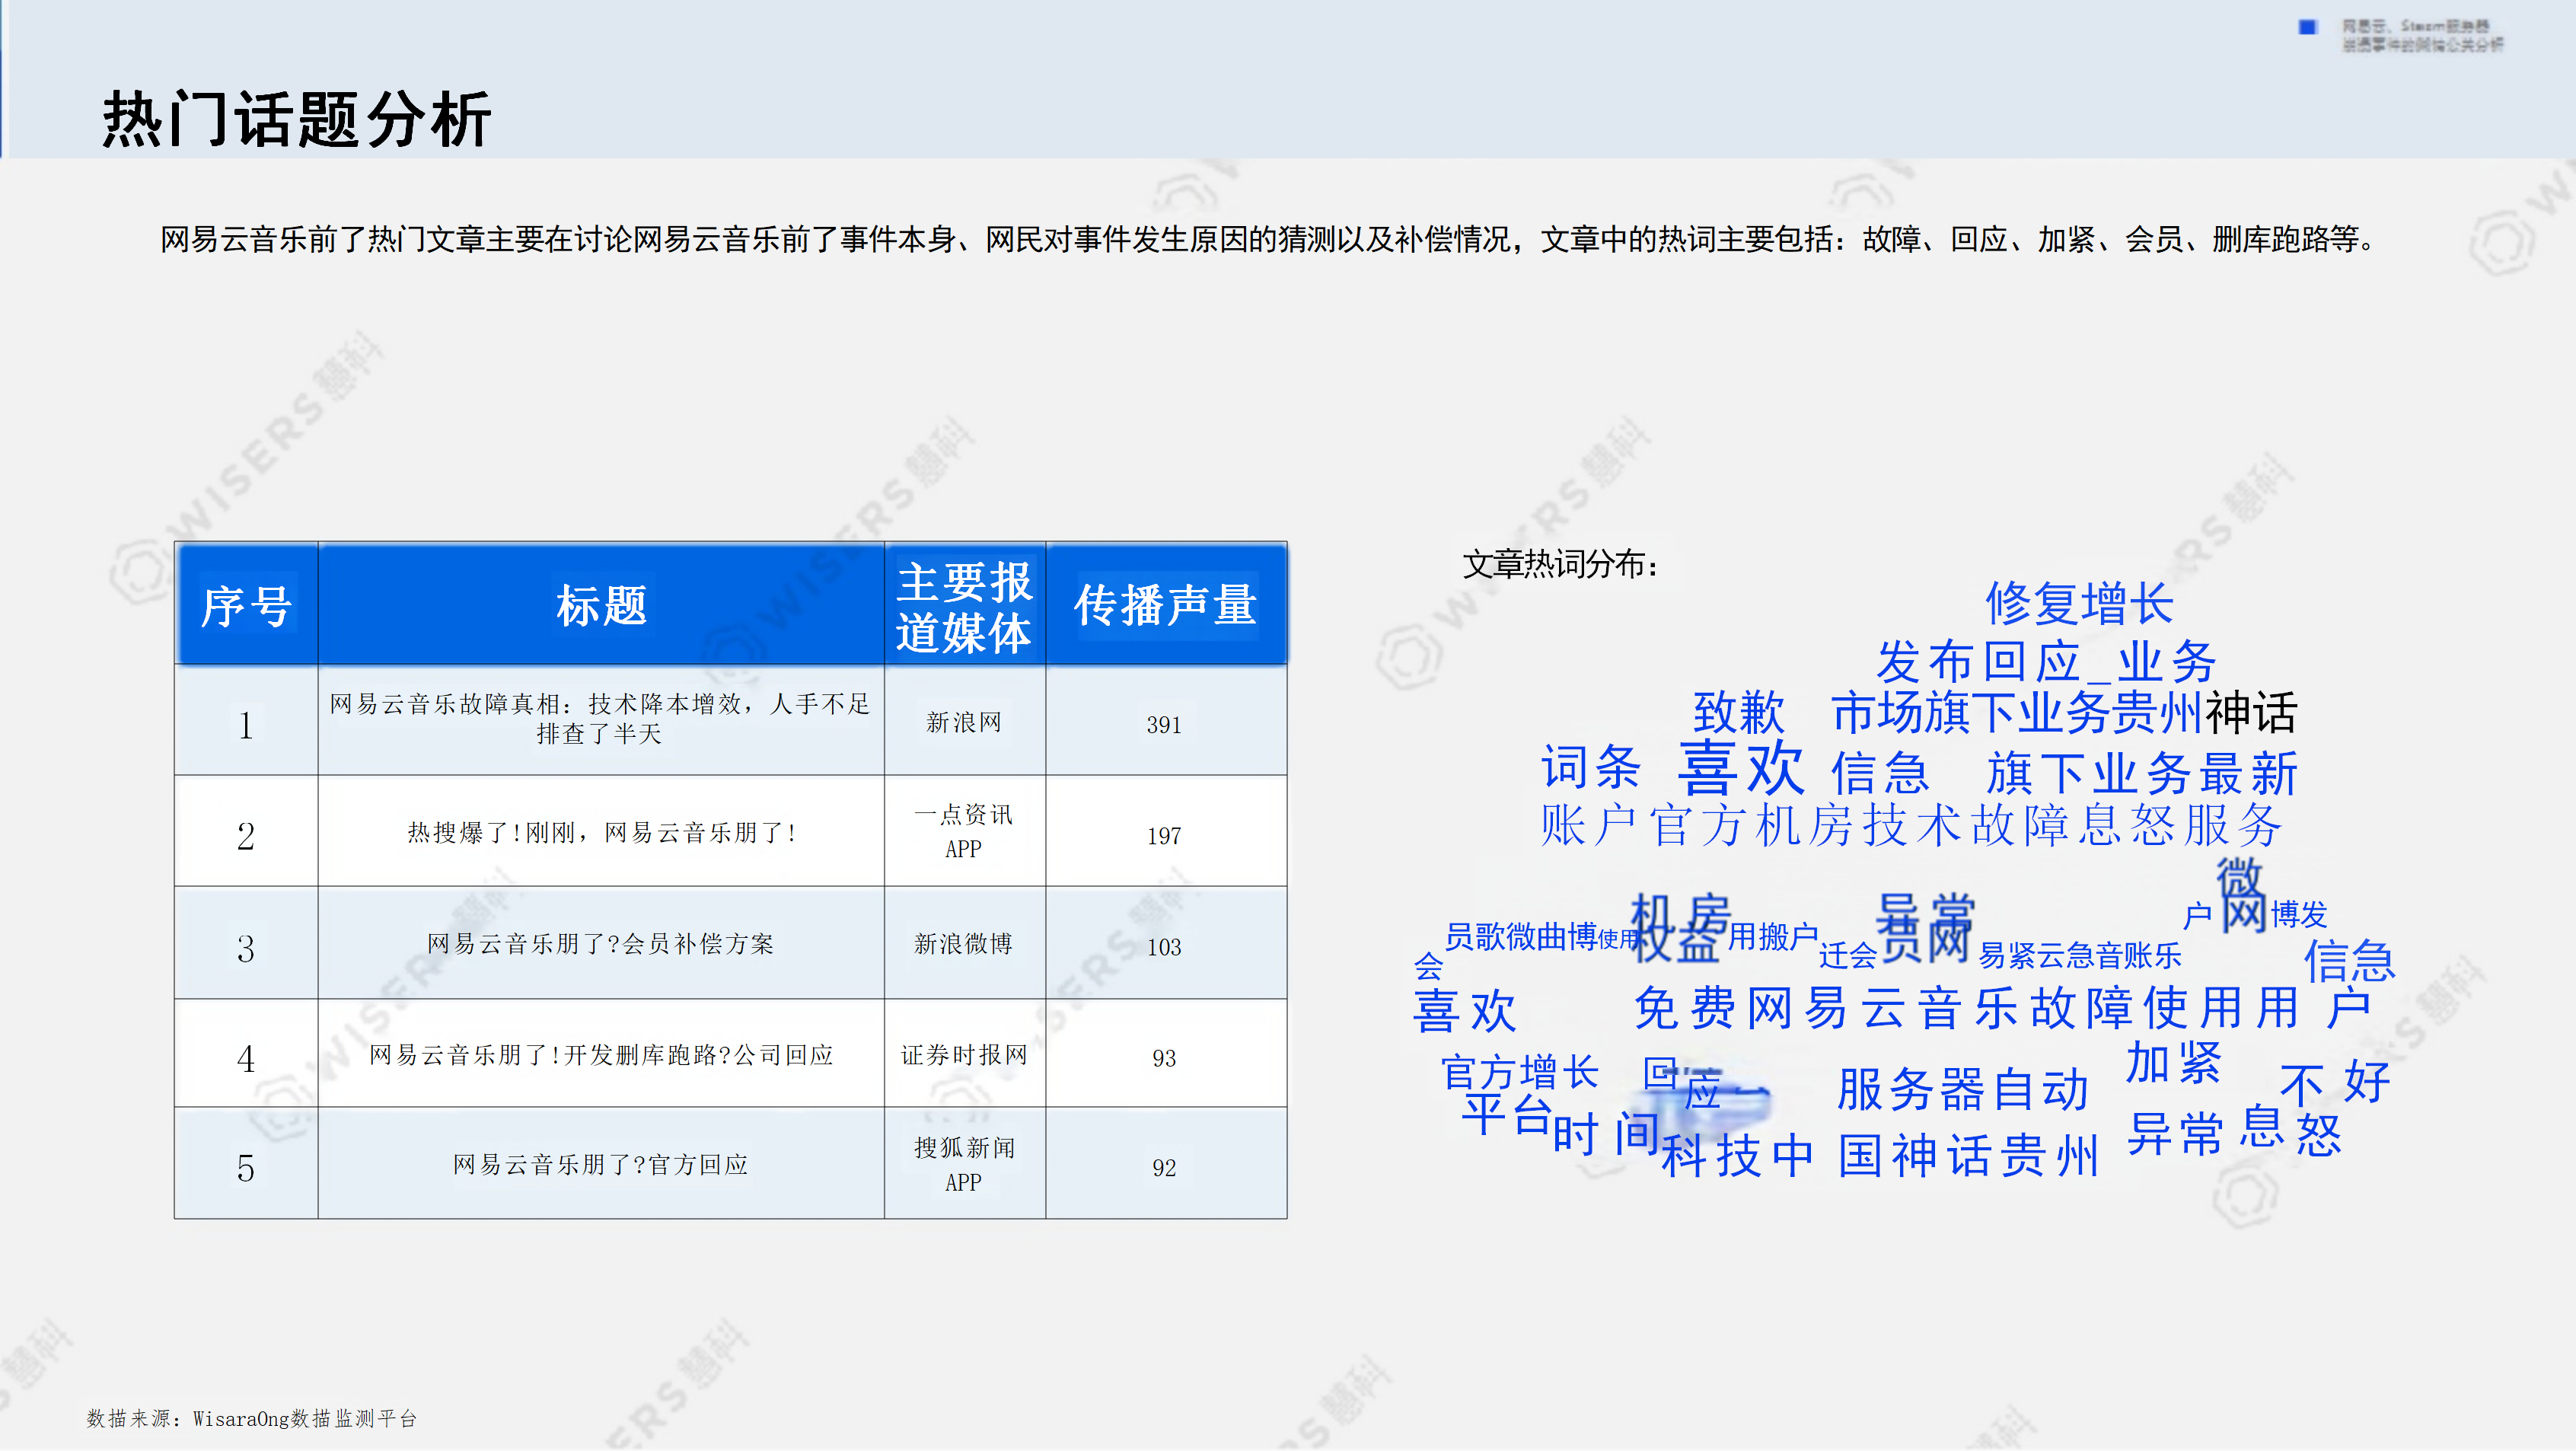Click title 热搜爆了!刚刚，网易云音乐朋了!
The width and height of the screenshot is (2576, 1451).
tap(601, 832)
